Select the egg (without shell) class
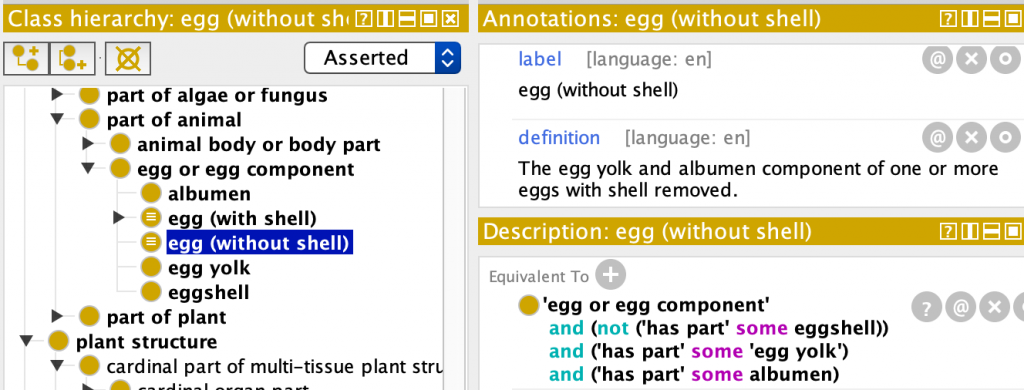Screen dimensions: 1024x390 click(x=260, y=243)
